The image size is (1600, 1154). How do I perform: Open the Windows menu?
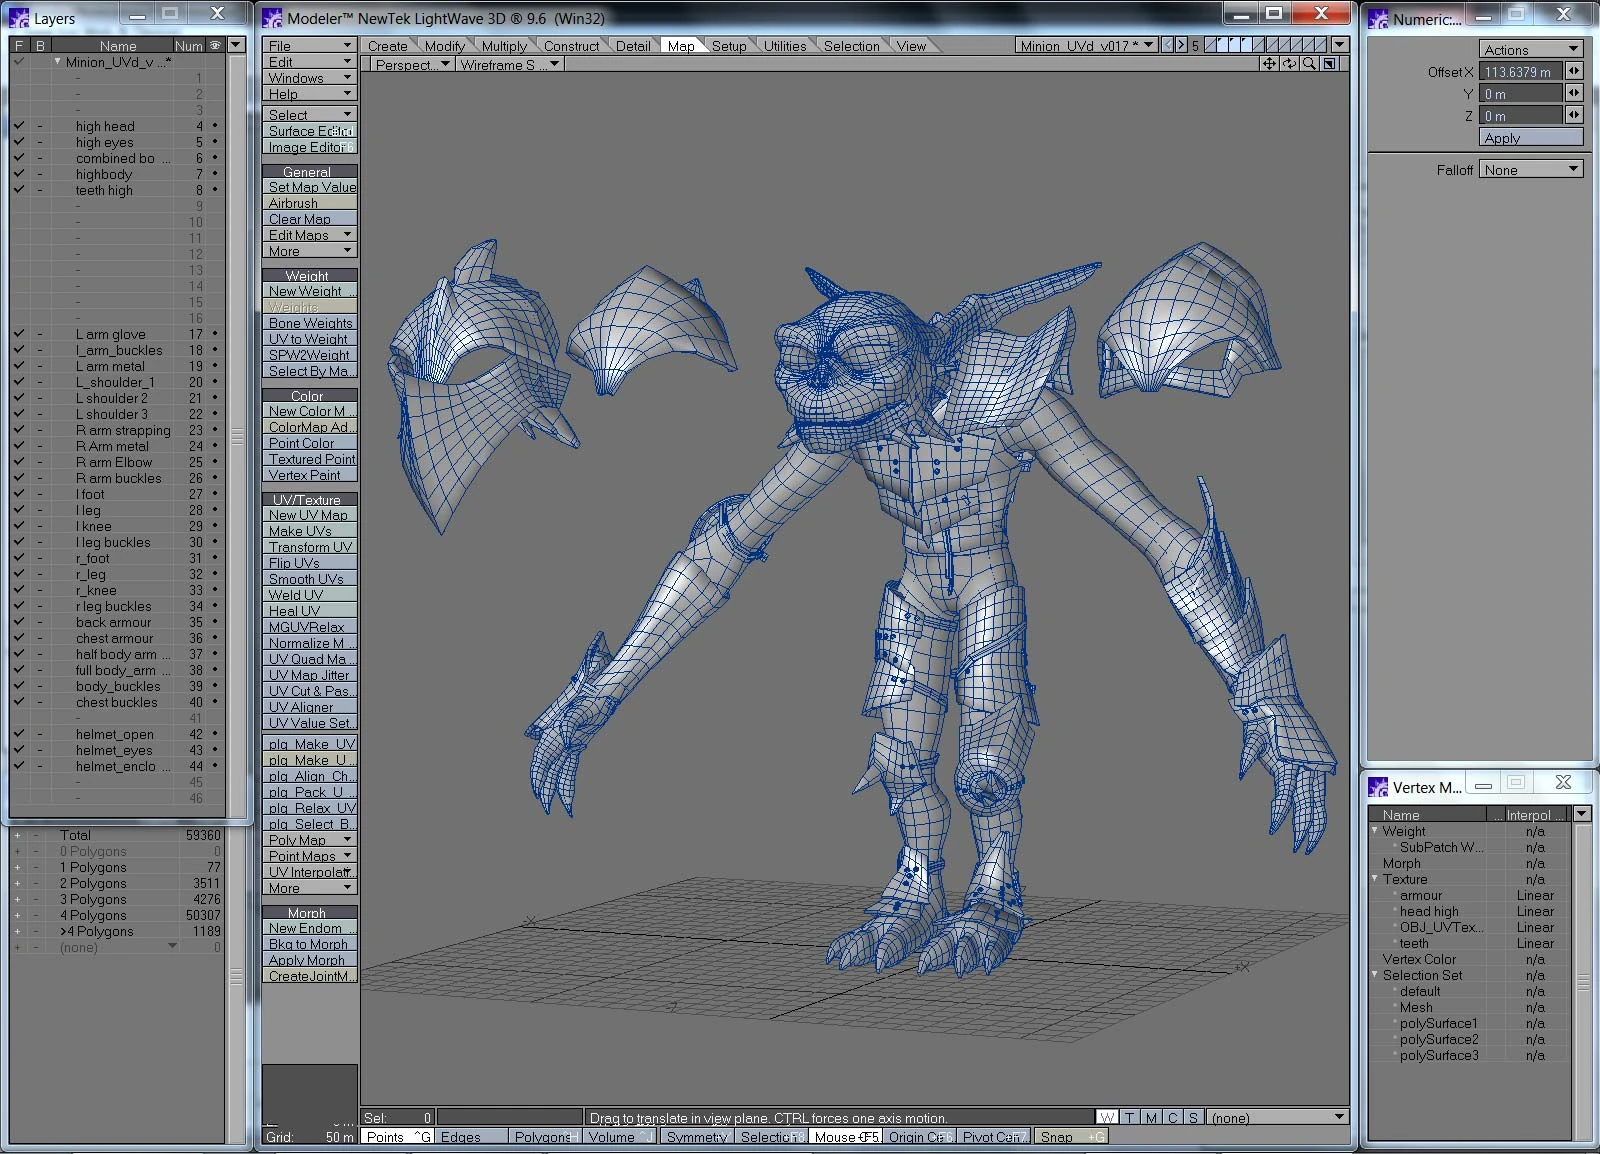[309, 78]
